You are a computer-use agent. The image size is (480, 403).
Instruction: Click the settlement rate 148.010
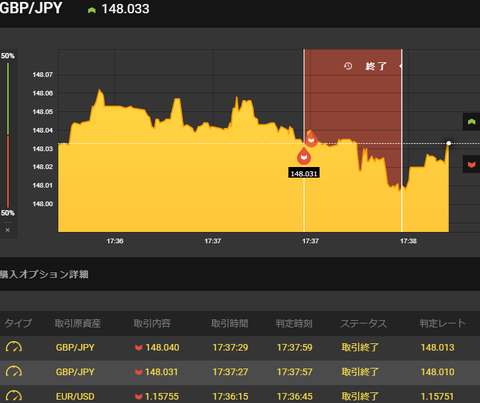[437, 372]
